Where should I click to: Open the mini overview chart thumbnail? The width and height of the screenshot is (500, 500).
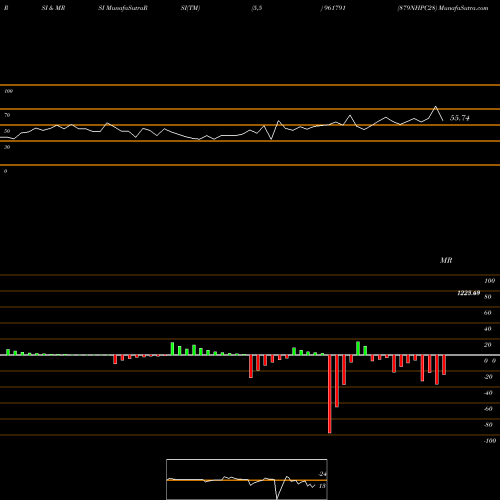click(x=247, y=479)
